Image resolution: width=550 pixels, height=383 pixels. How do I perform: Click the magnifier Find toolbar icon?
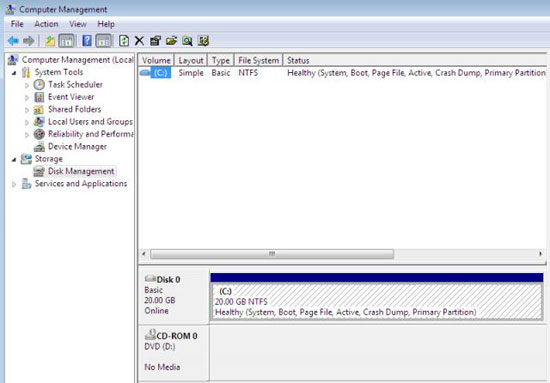pyautogui.click(x=187, y=41)
